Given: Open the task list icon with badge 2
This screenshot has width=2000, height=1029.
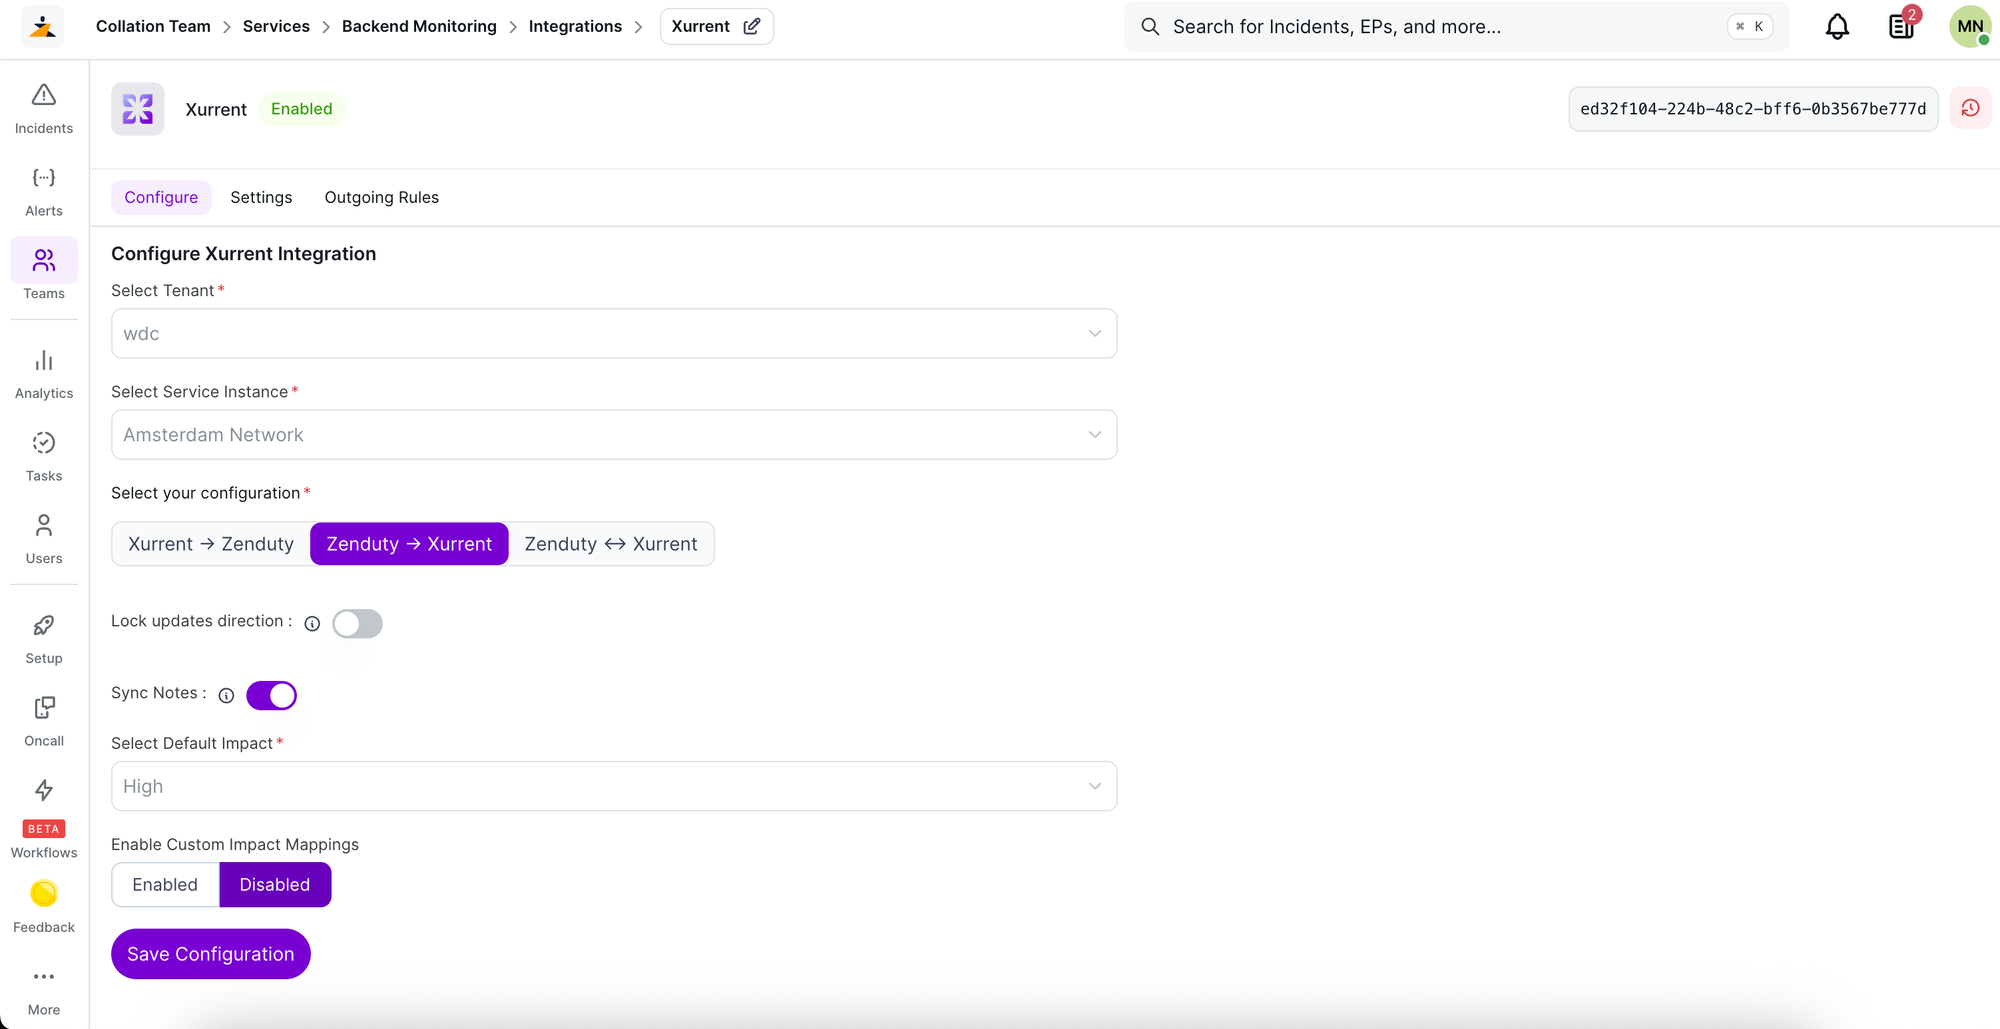Looking at the screenshot, I should pyautogui.click(x=1901, y=27).
